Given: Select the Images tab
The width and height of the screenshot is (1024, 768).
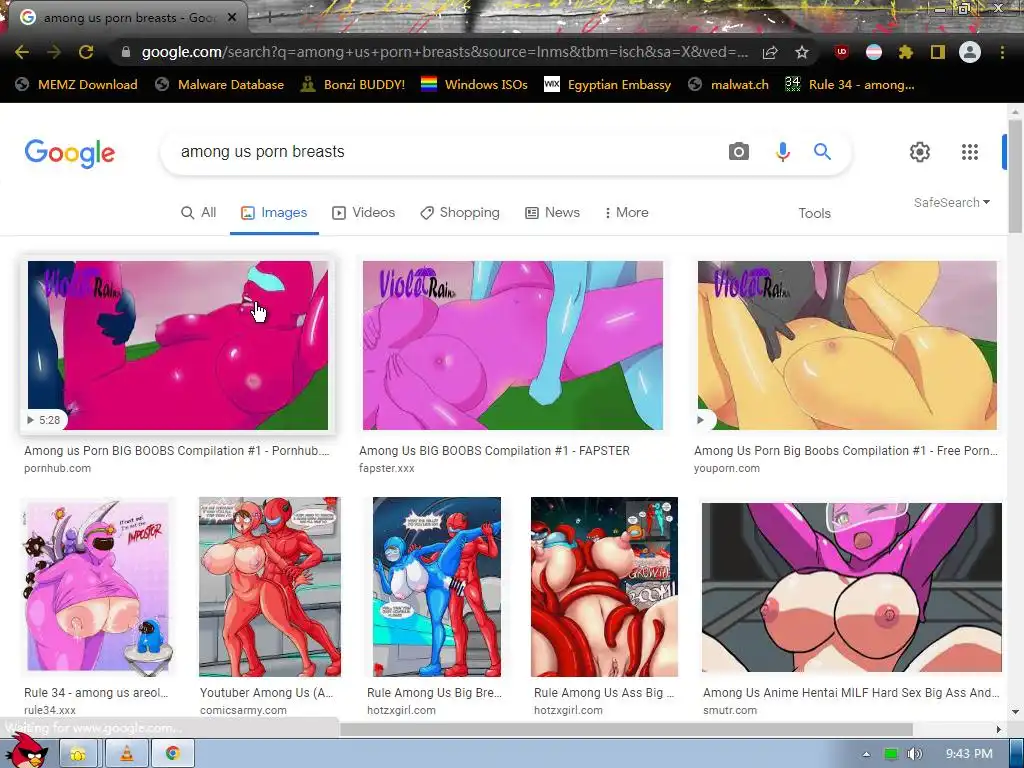Looking at the screenshot, I should (274, 213).
